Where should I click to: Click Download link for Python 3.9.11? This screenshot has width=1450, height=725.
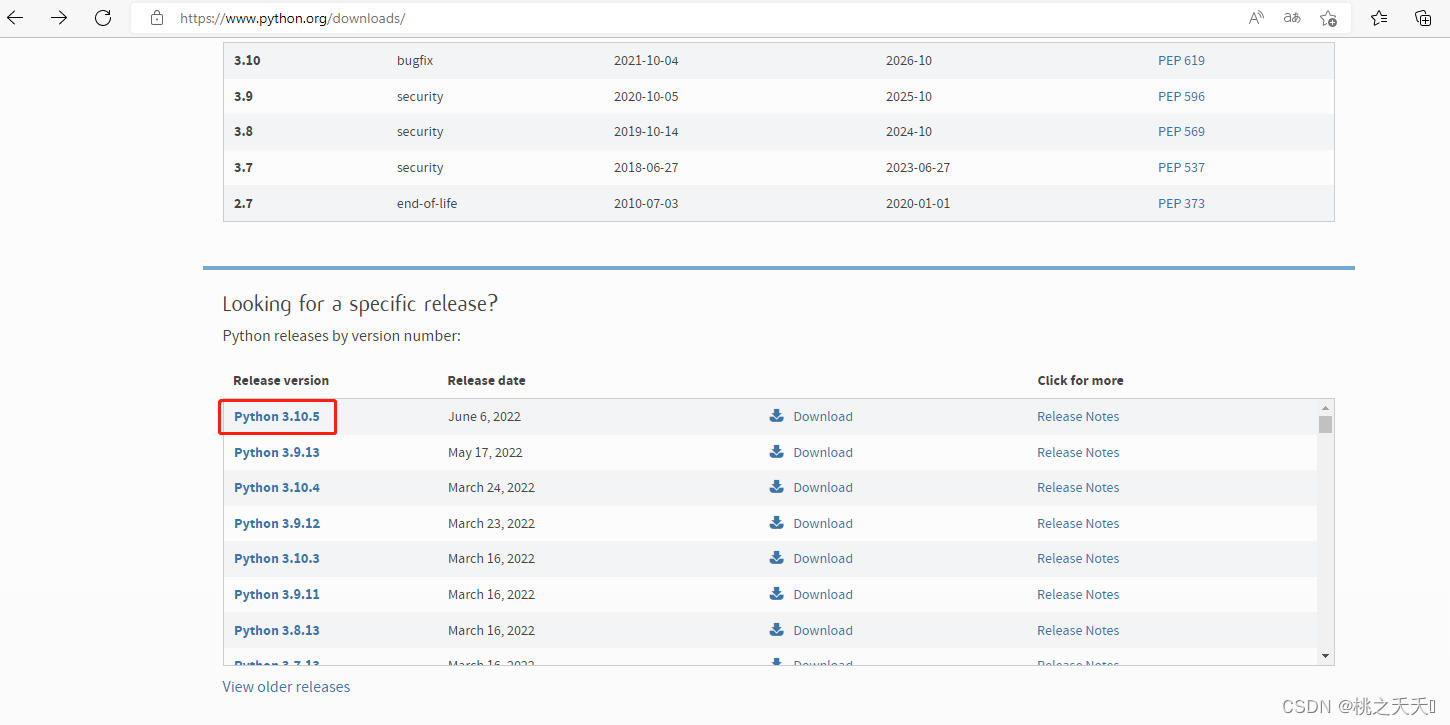[823, 594]
